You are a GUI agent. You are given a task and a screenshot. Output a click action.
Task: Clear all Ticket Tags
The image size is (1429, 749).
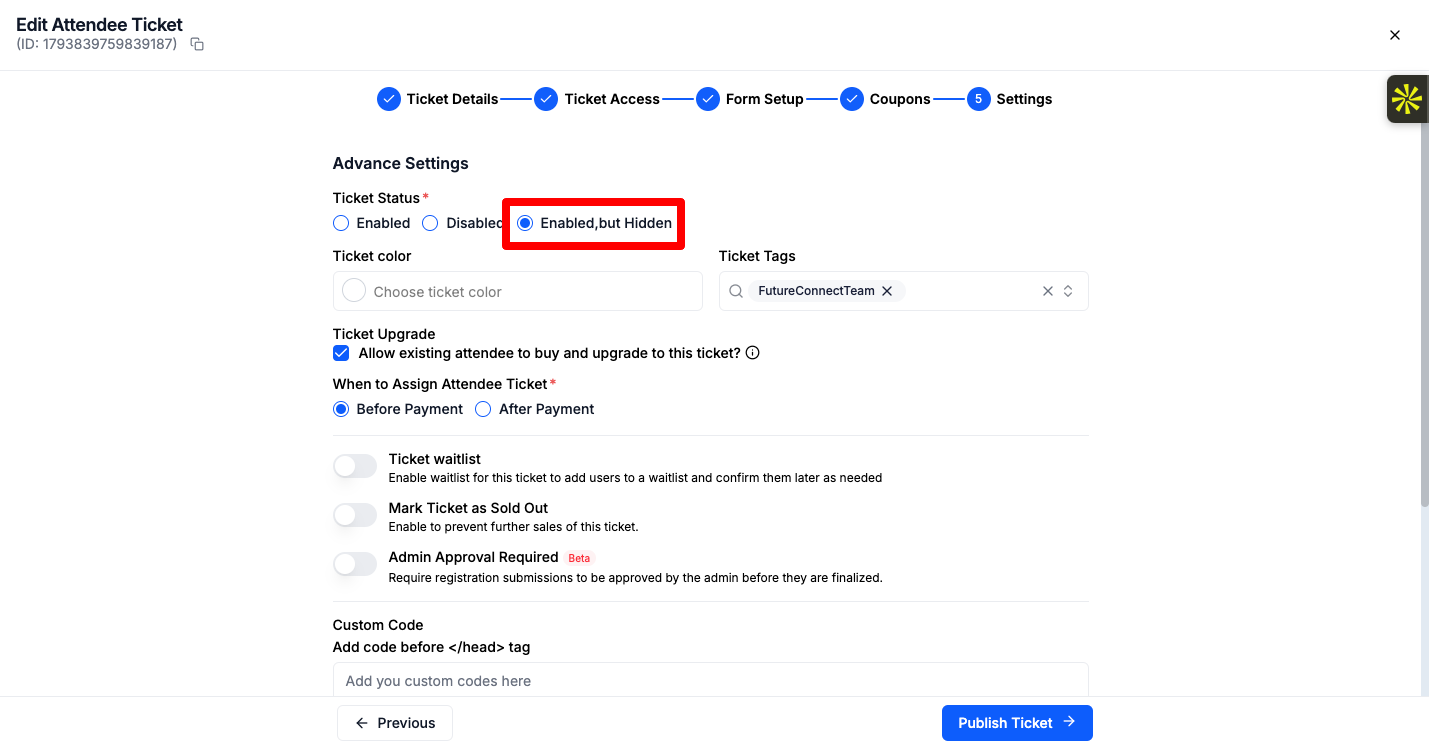1048,291
